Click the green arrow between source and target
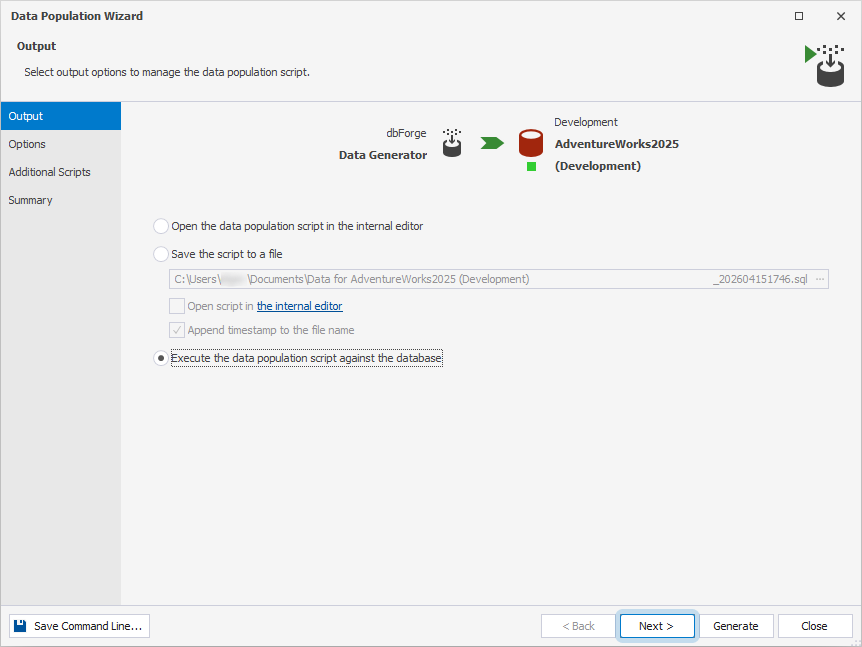 click(x=492, y=143)
